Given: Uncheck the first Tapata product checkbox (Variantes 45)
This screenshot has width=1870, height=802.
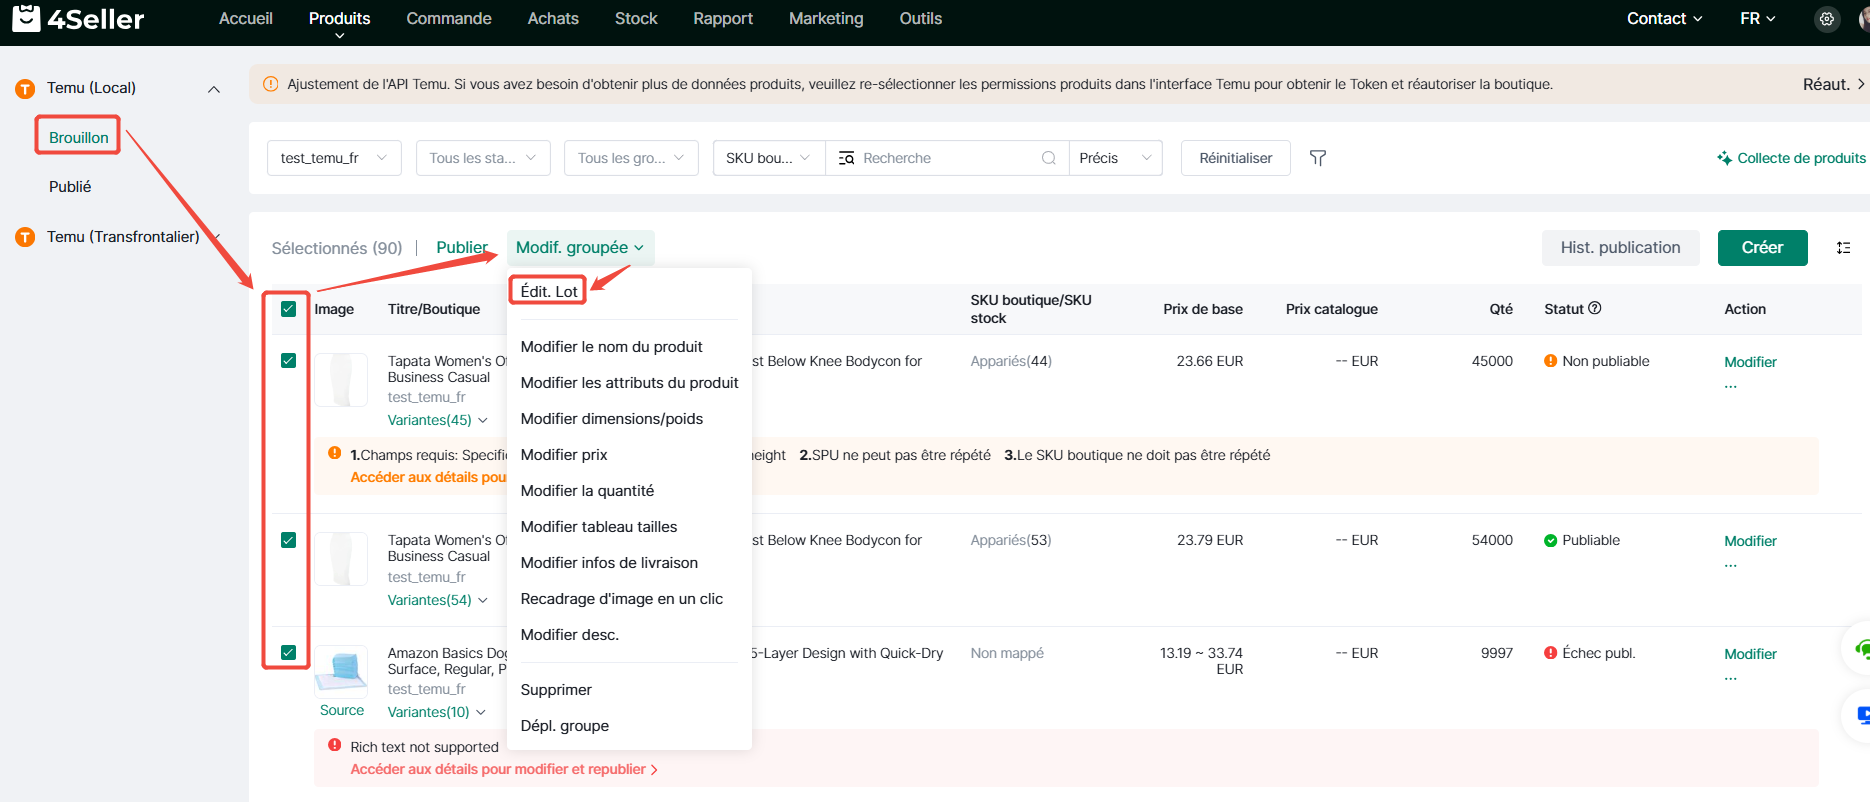Looking at the screenshot, I should click(x=288, y=361).
